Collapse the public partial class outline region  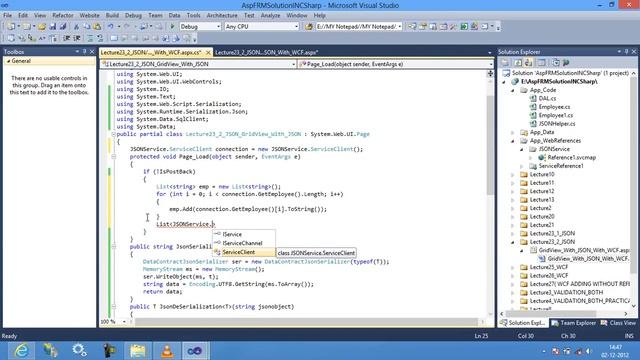tap(113, 134)
